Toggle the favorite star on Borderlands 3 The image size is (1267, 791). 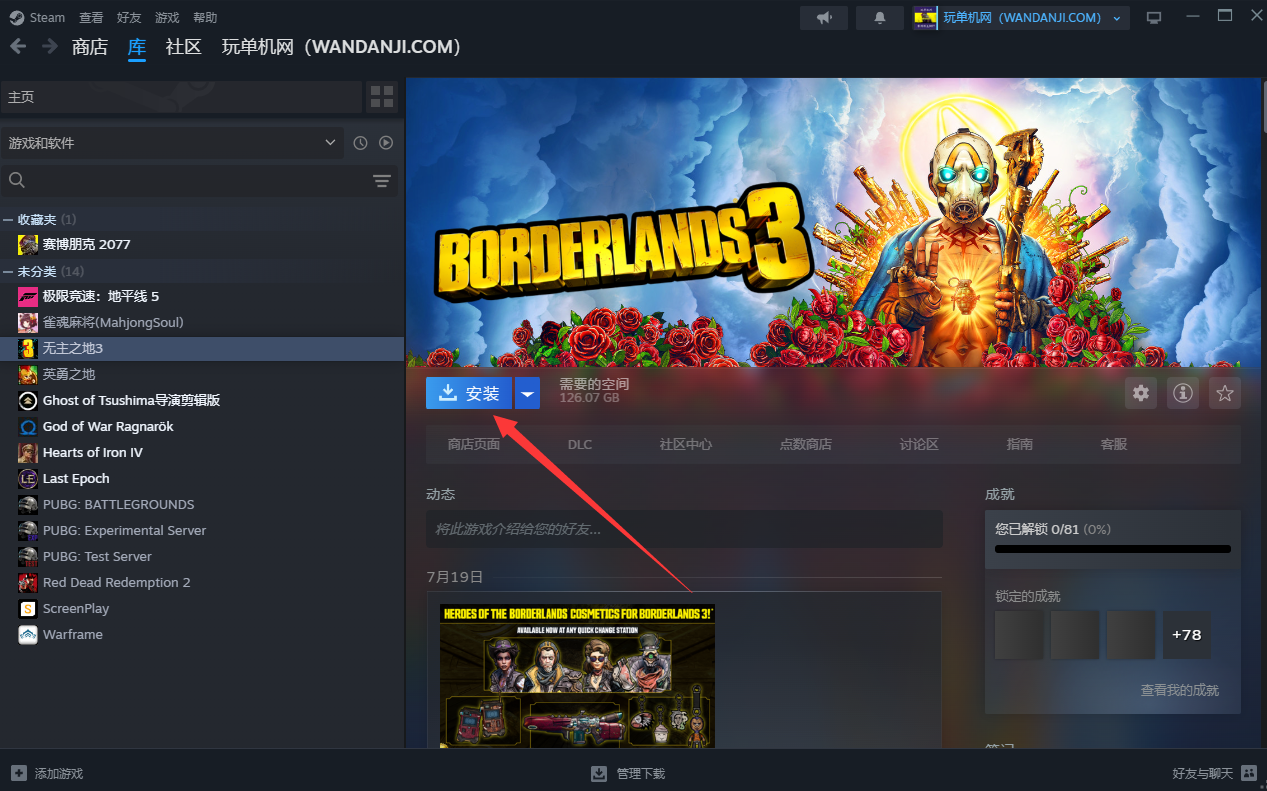(x=1224, y=393)
